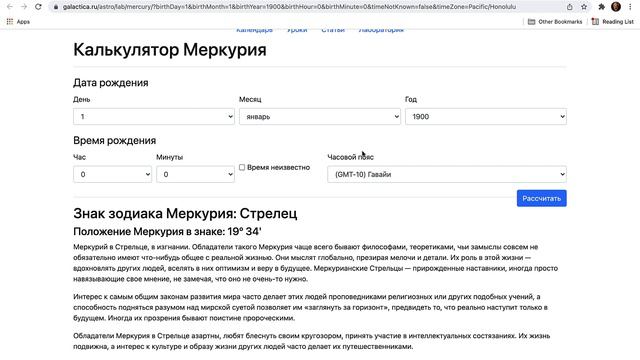Open the Apps grid shortcut
The height and width of the screenshot is (360, 640).
pyautogui.click(x=18, y=22)
